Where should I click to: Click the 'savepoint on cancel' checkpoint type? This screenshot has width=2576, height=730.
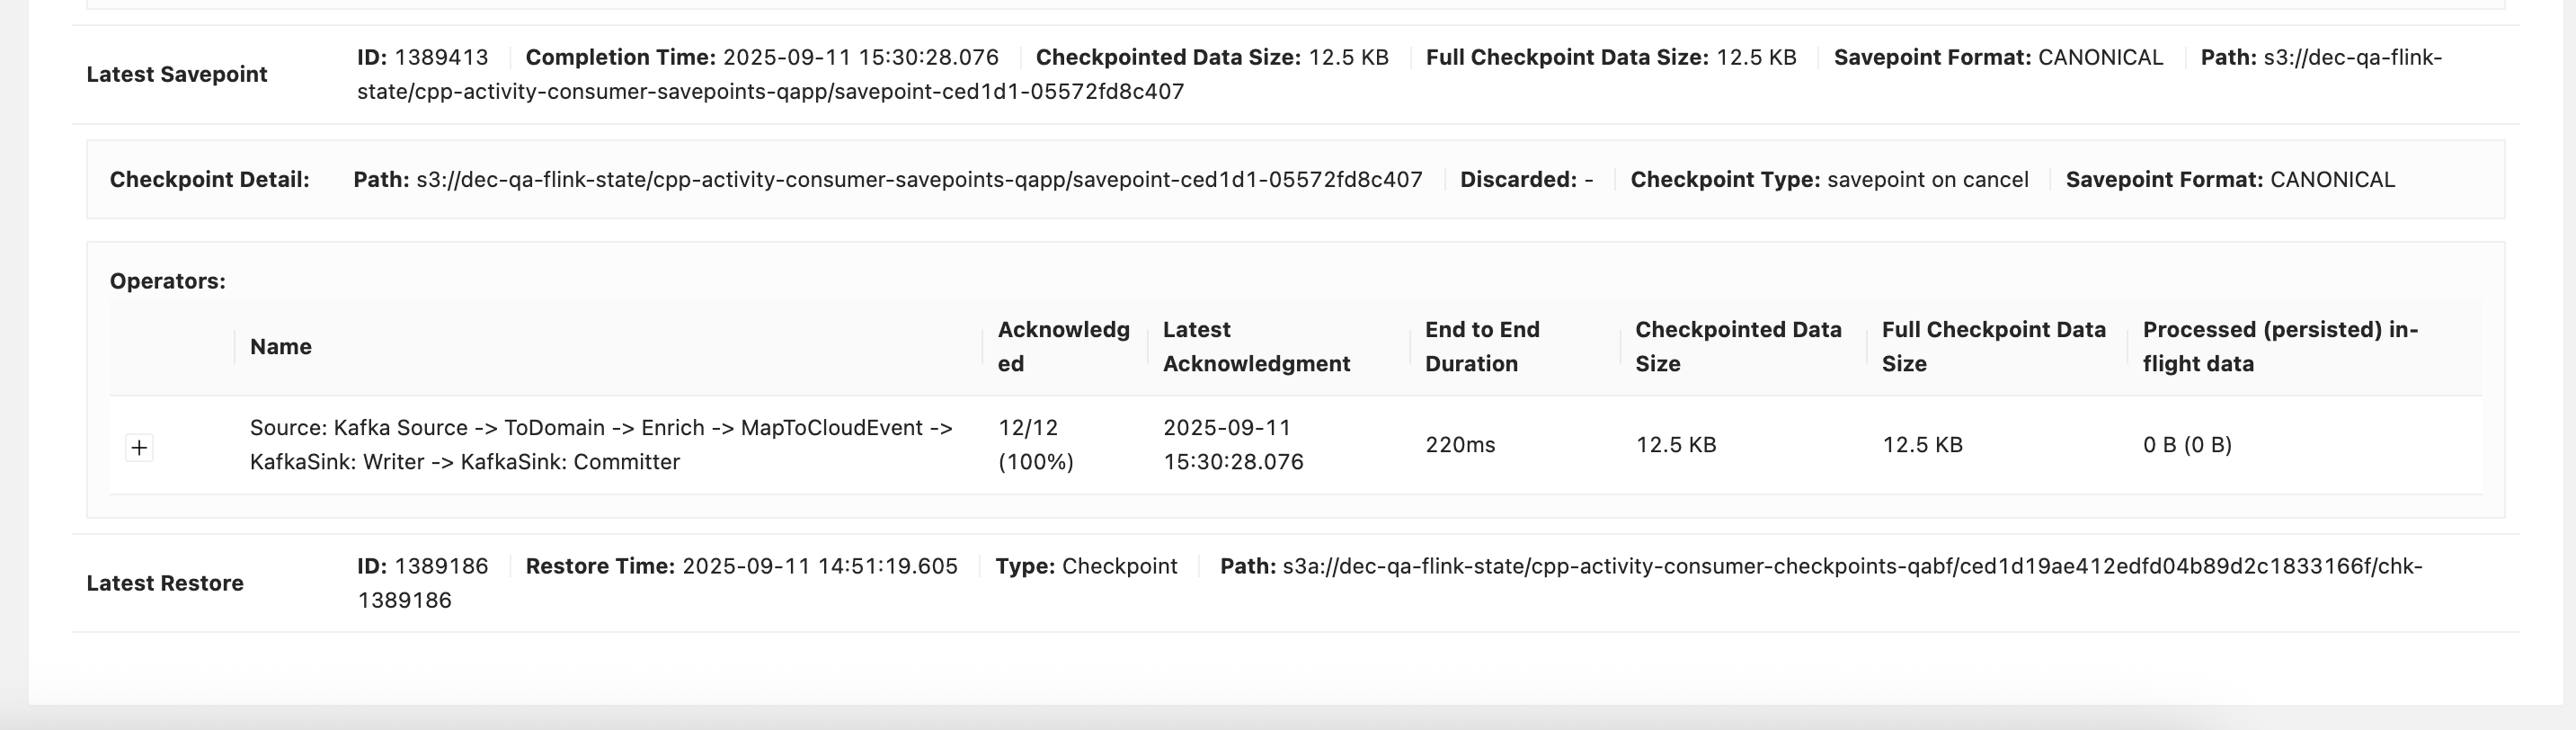pyautogui.click(x=1927, y=180)
